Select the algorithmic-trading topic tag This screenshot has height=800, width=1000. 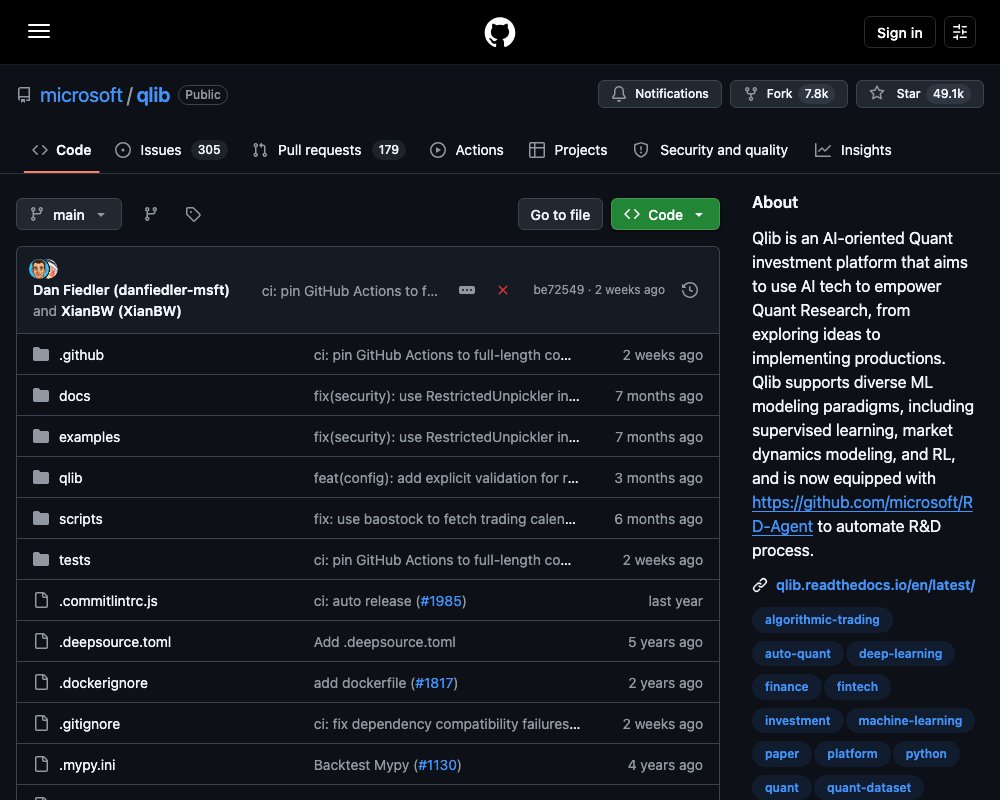(x=821, y=619)
